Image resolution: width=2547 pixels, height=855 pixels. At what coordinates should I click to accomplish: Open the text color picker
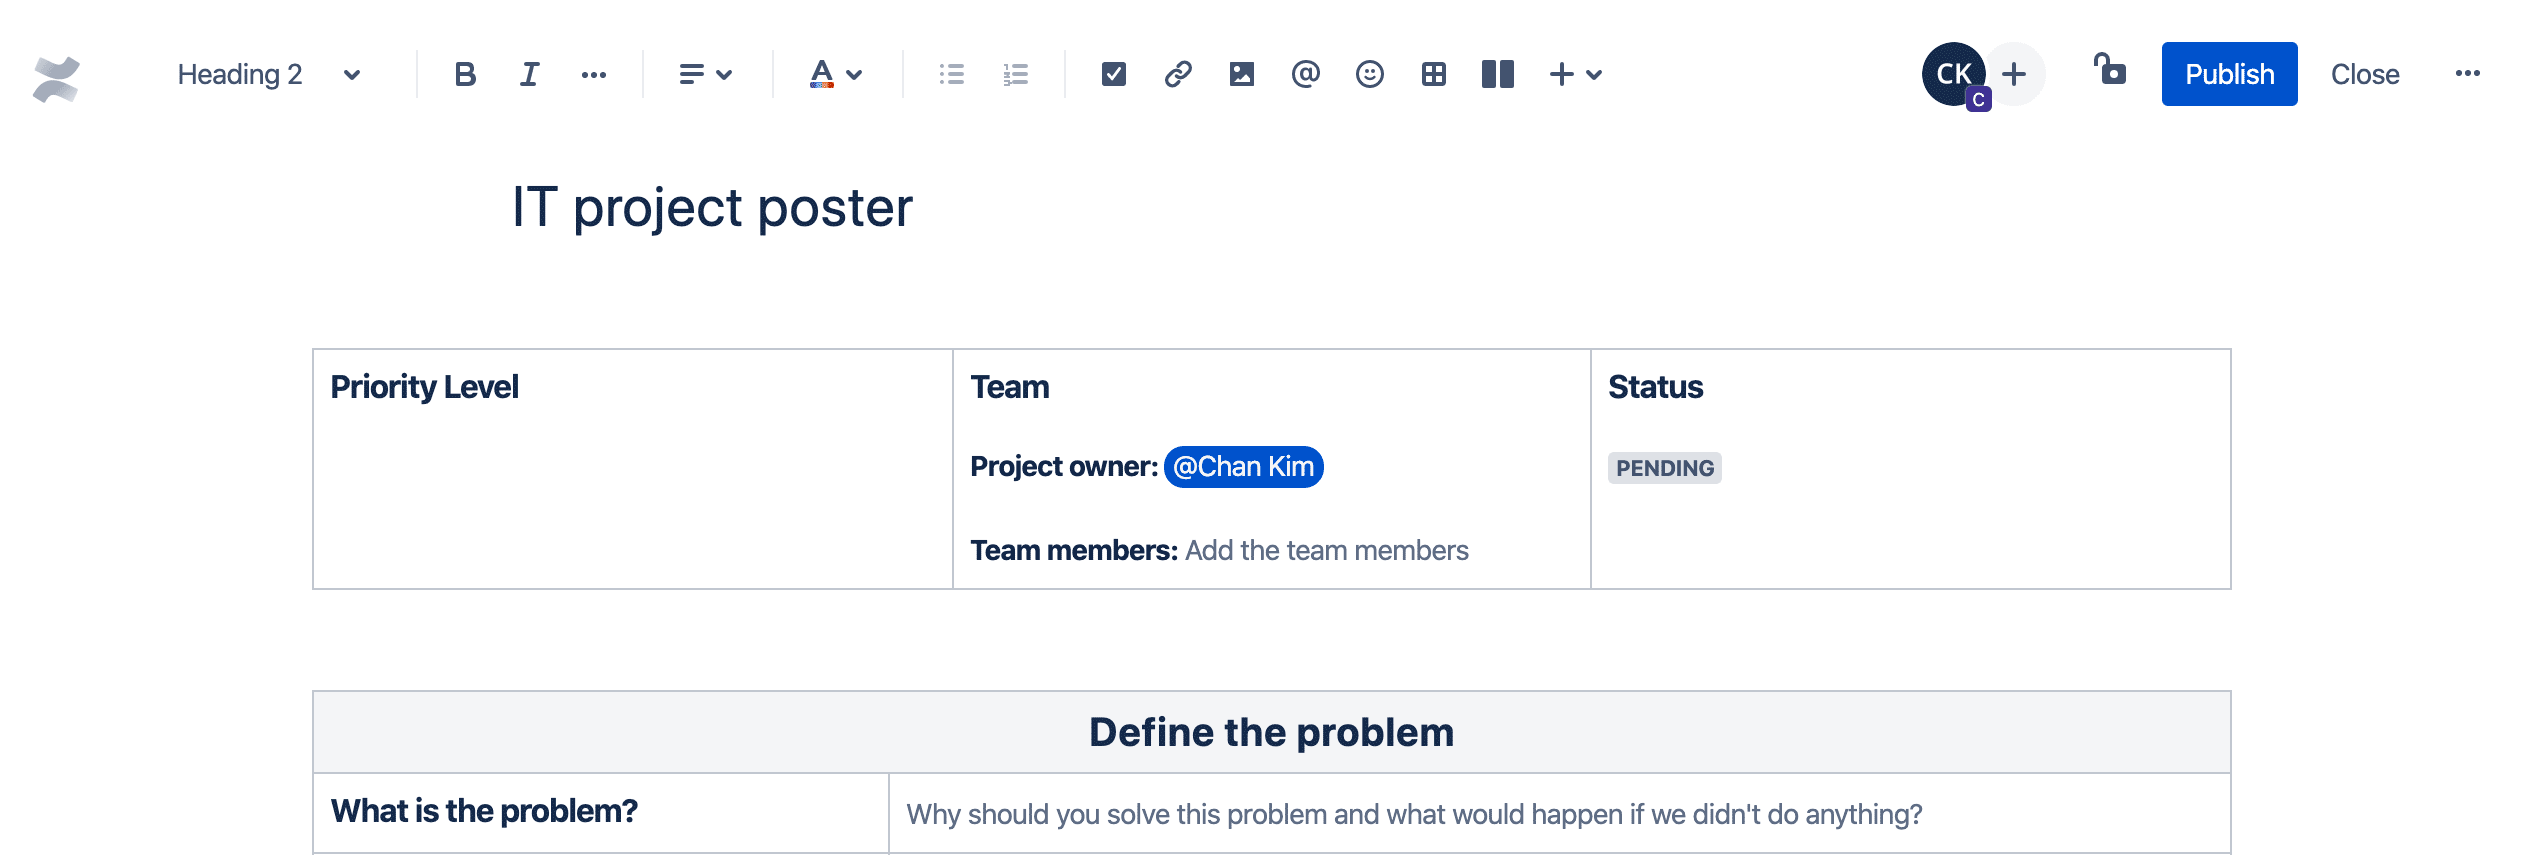coord(835,75)
